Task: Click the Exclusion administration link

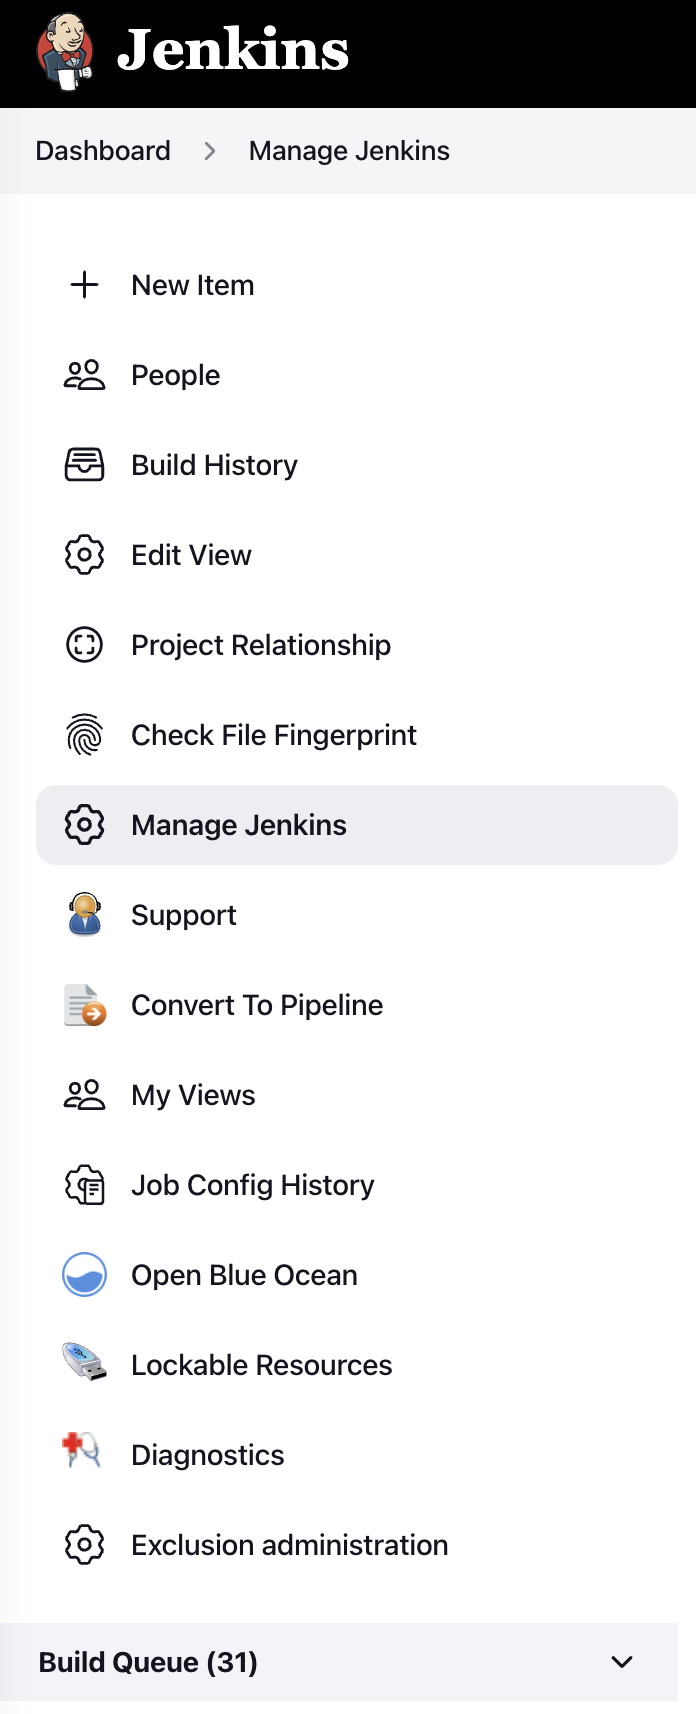Action: pyautogui.click(x=289, y=1545)
